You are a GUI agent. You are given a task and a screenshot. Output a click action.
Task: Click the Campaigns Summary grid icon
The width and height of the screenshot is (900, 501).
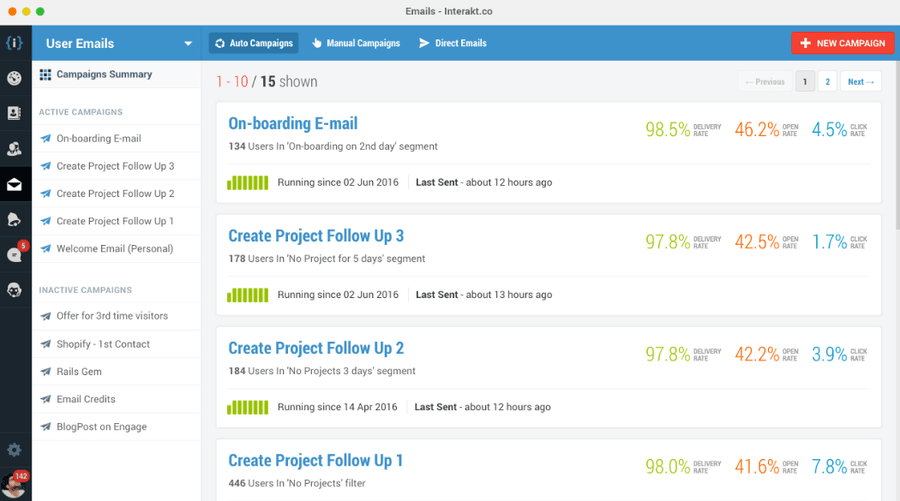click(x=45, y=74)
